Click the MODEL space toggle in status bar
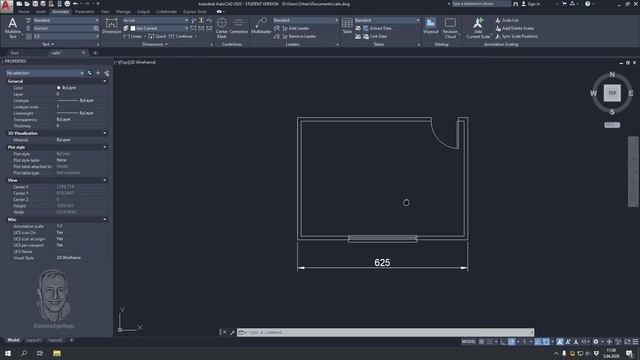The width and height of the screenshot is (640, 360). pos(469,342)
